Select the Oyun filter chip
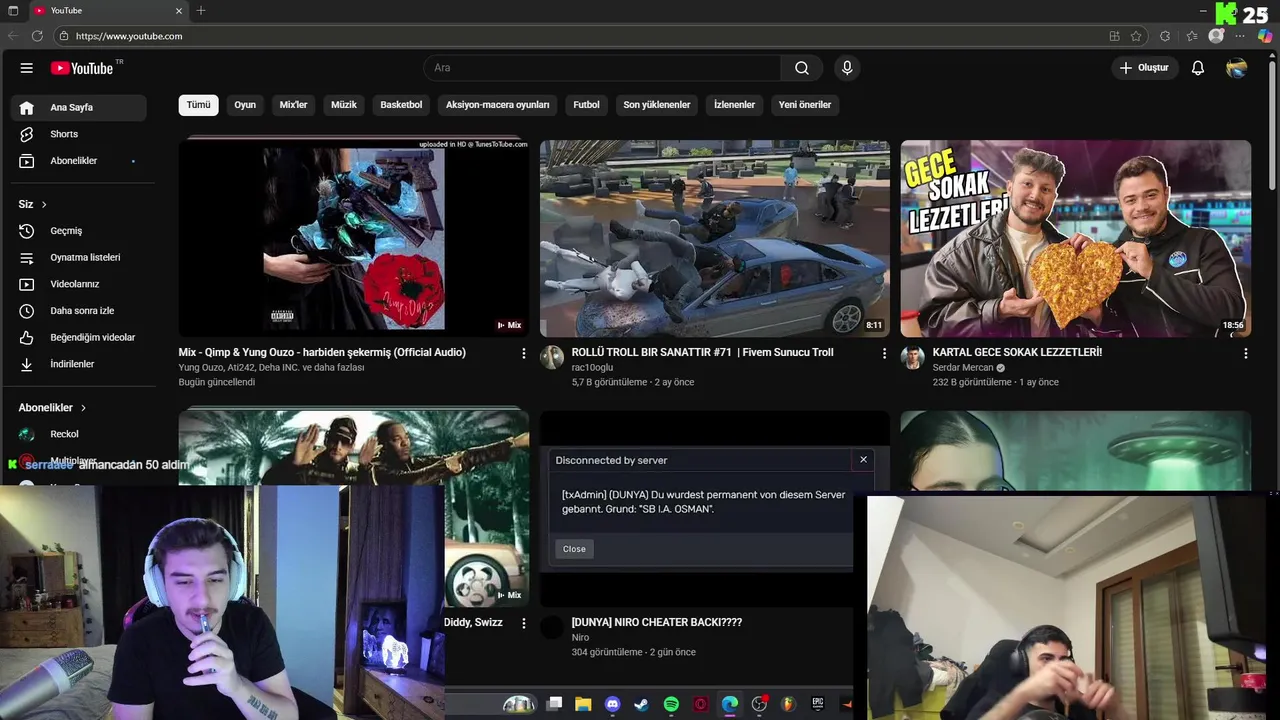 pos(245,105)
